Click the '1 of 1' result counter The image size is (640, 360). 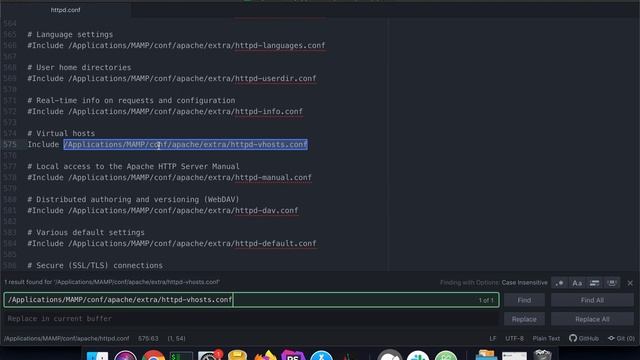click(486, 300)
